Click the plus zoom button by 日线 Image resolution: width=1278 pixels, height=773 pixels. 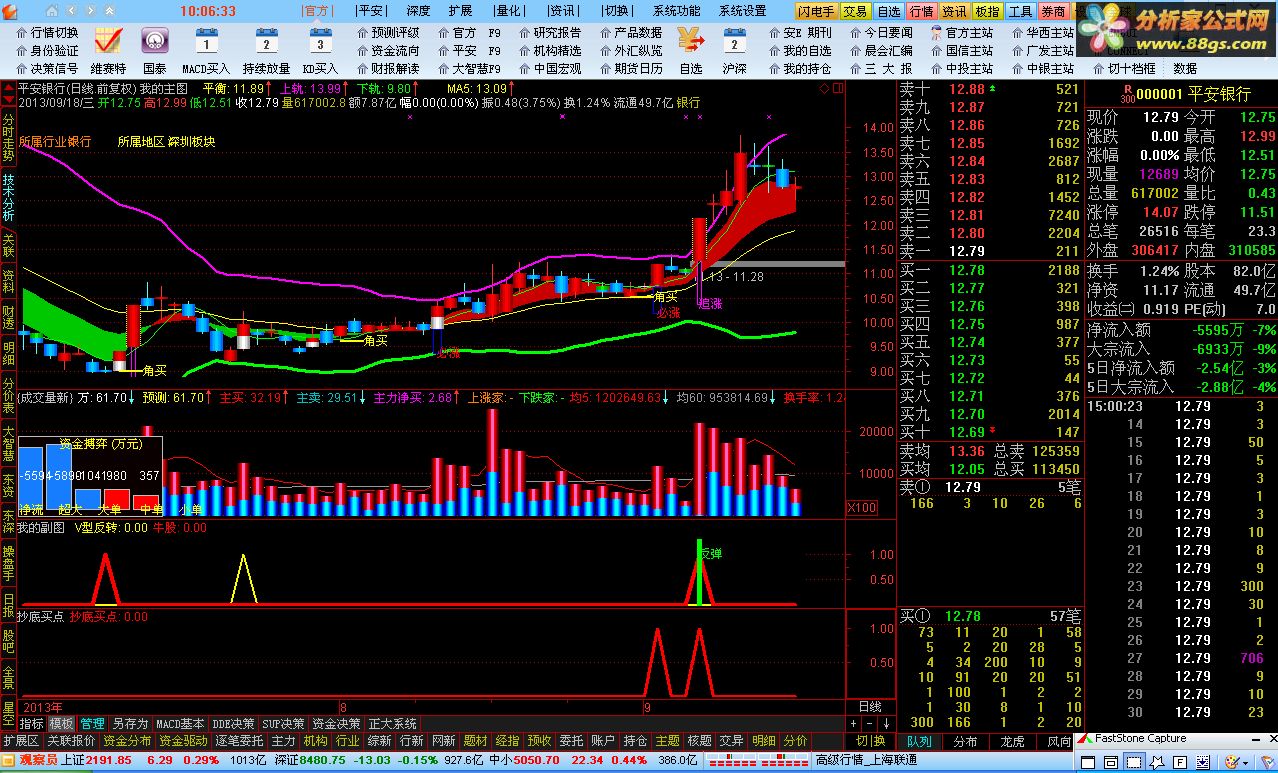pyautogui.click(x=854, y=723)
